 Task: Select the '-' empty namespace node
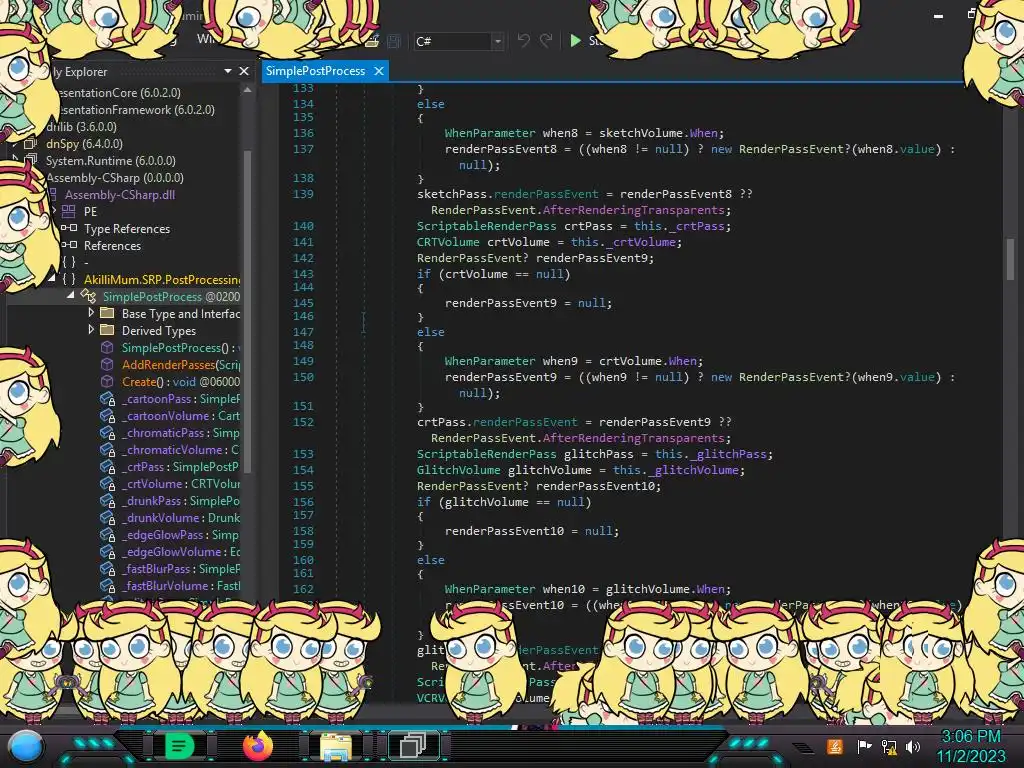pos(86,263)
